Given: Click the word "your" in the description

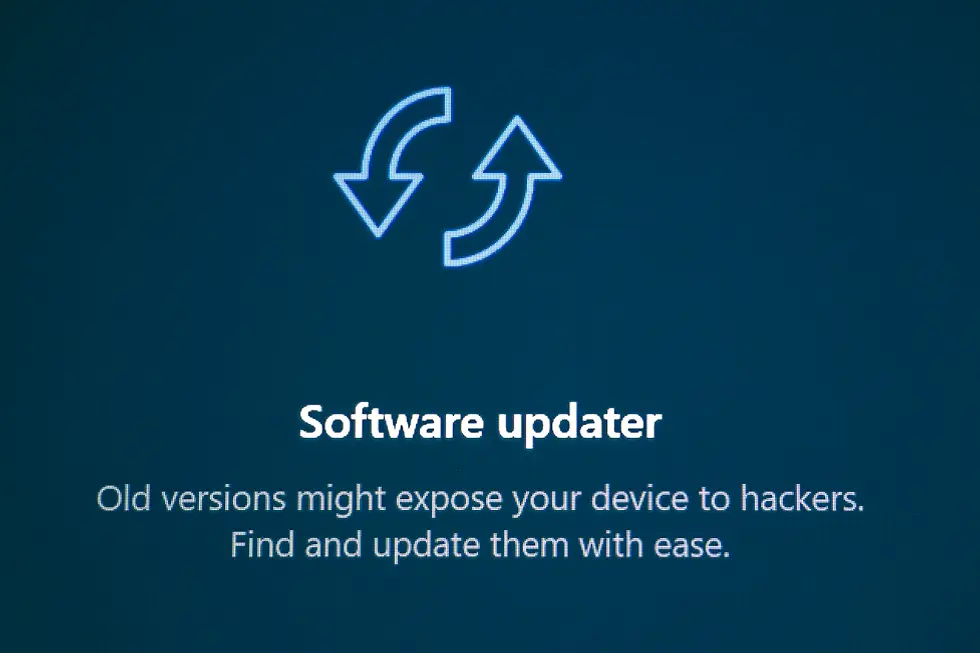Looking at the screenshot, I should [x=547, y=502].
